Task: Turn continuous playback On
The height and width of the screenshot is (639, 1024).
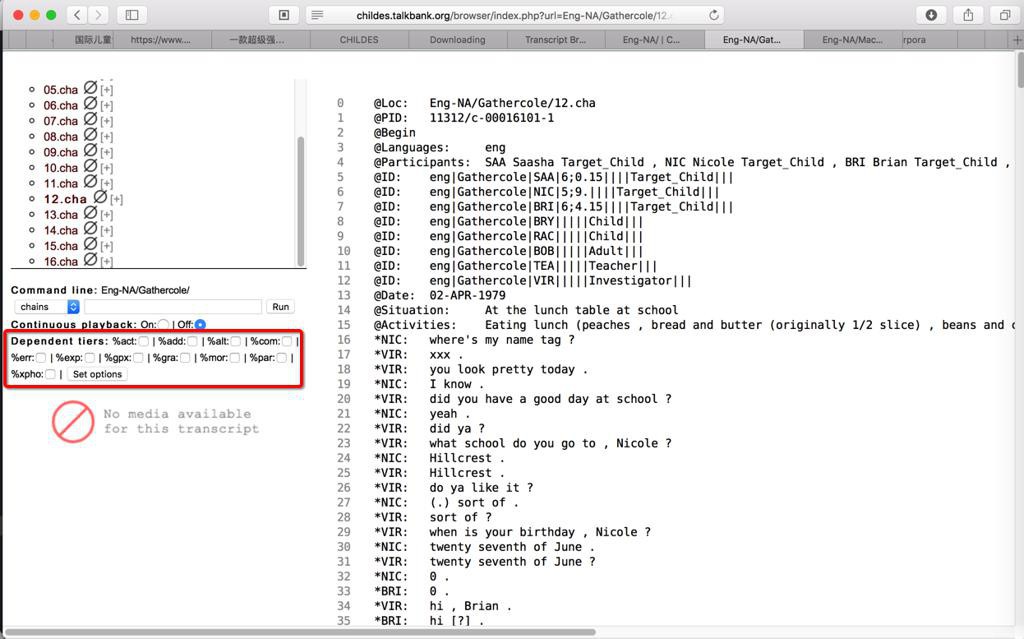Action: coord(163,325)
